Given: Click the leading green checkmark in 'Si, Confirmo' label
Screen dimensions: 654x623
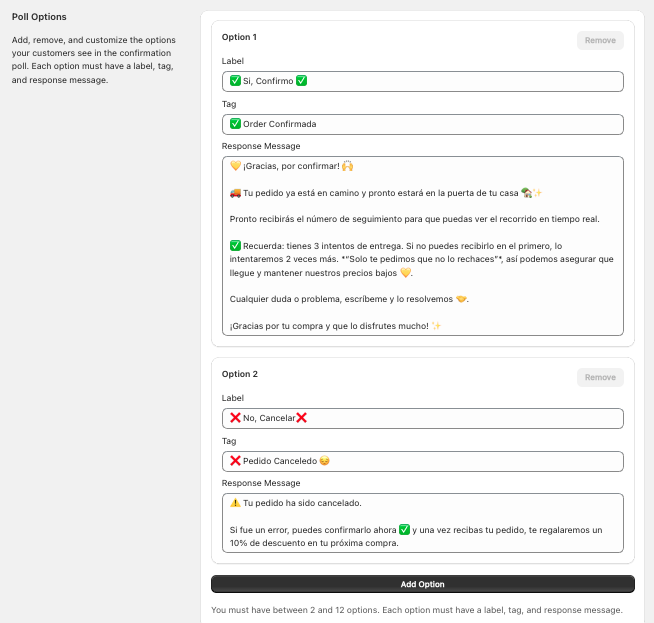Looking at the screenshot, I should click(x=235, y=81).
